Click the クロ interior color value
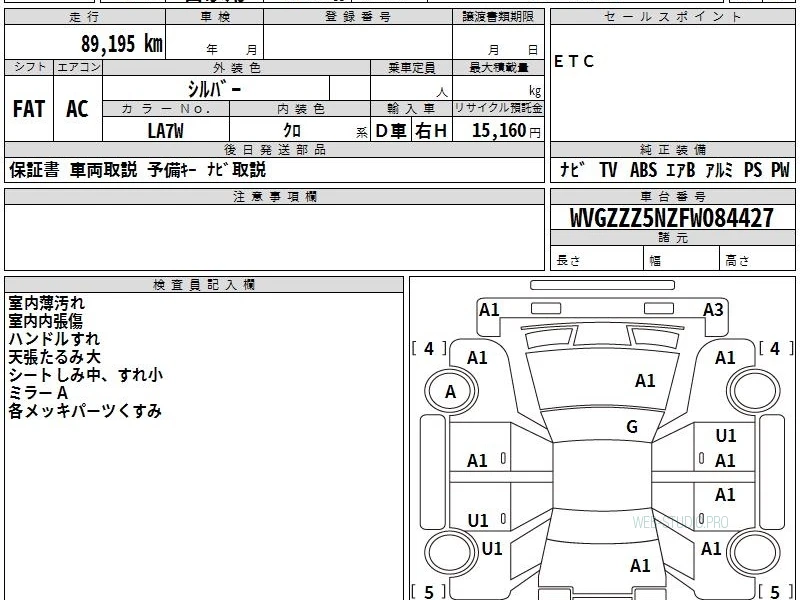The width and height of the screenshot is (800, 600). pyautogui.click(x=292, y=131)
